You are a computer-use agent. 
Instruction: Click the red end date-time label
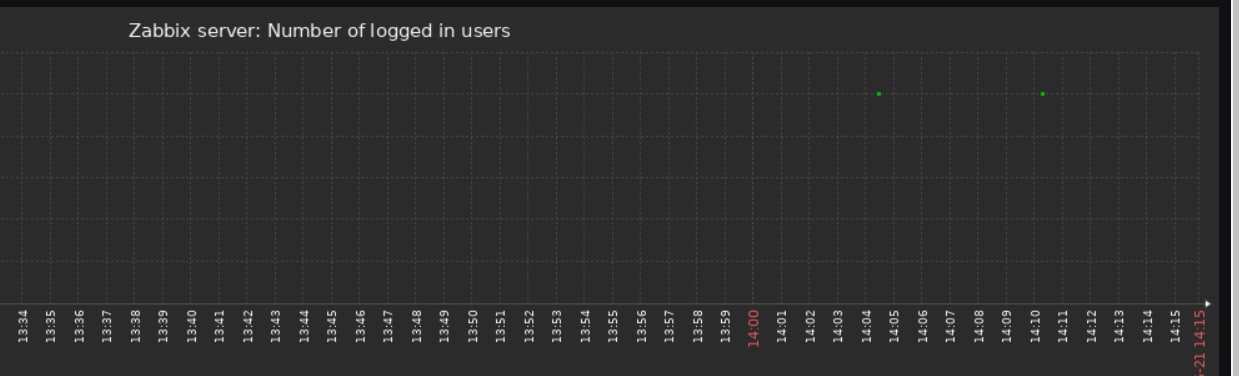1200,342
